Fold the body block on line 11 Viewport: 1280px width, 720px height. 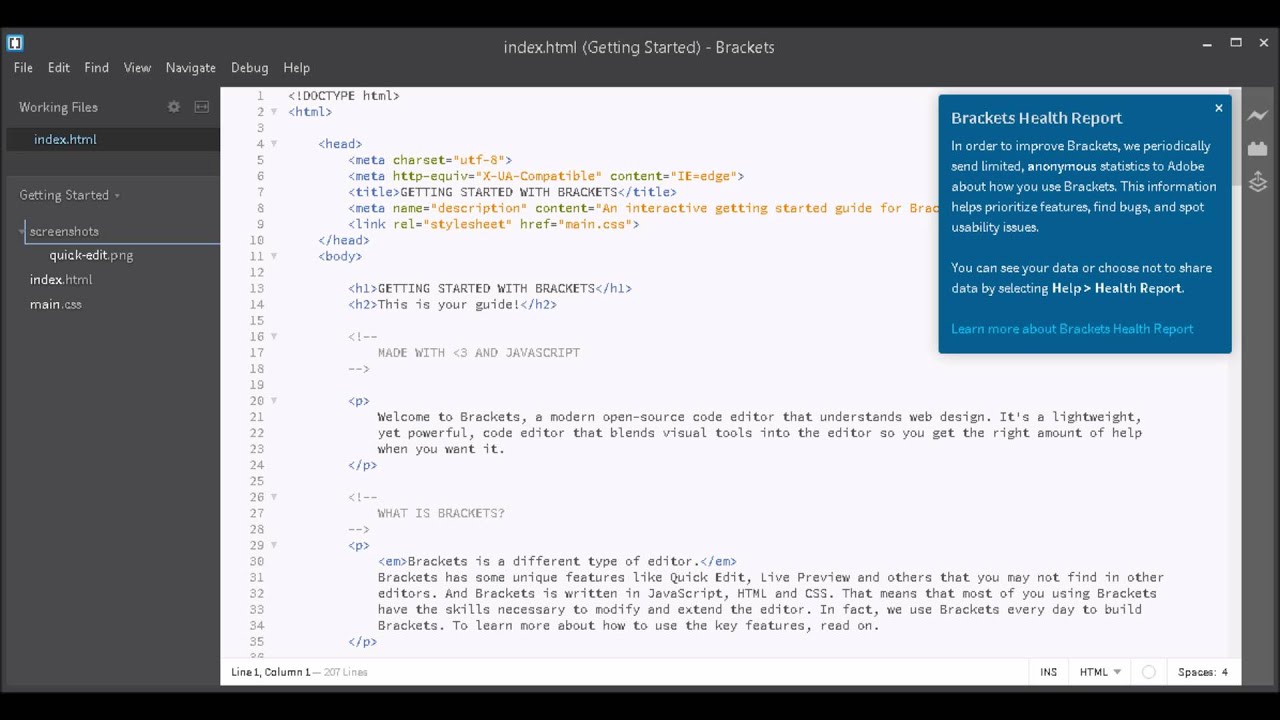tap(273, 256)
